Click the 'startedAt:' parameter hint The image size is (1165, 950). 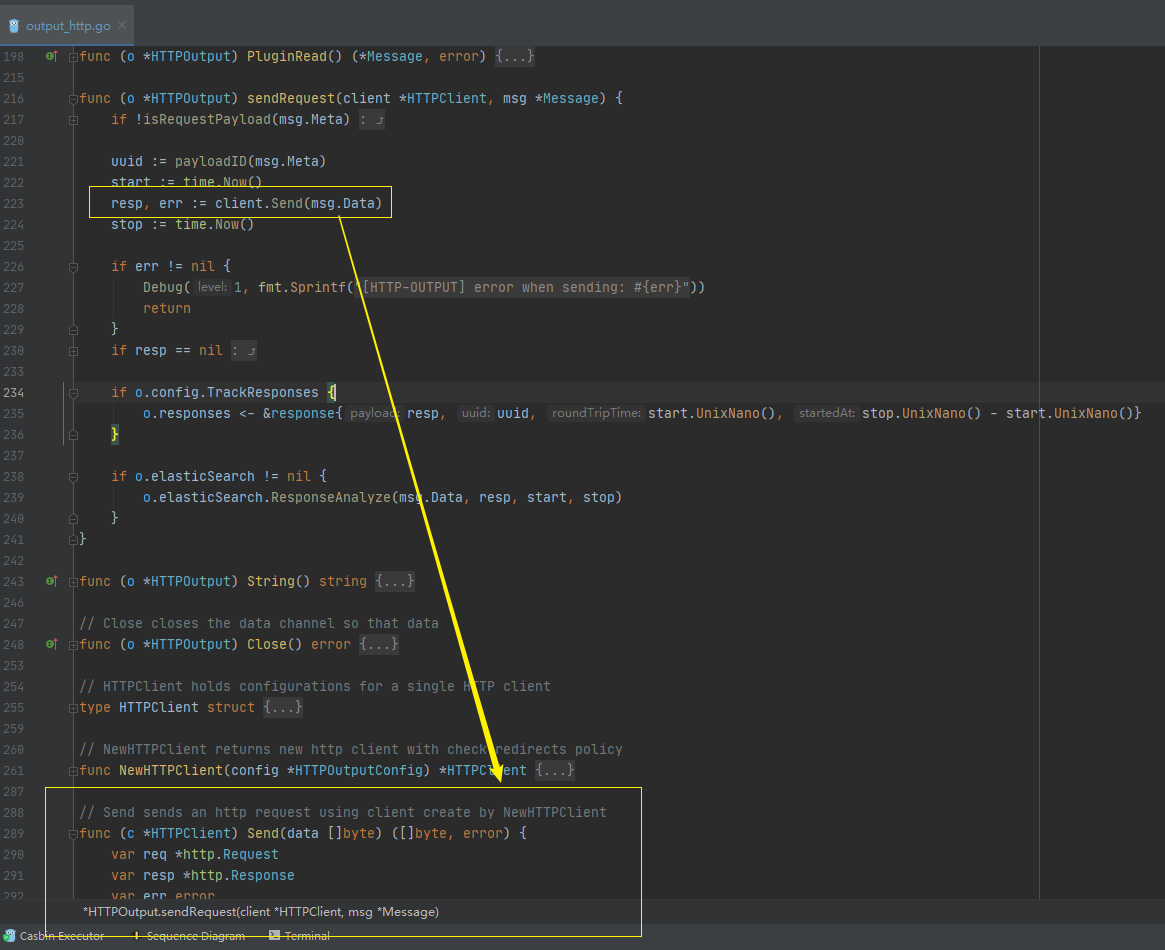826,413
